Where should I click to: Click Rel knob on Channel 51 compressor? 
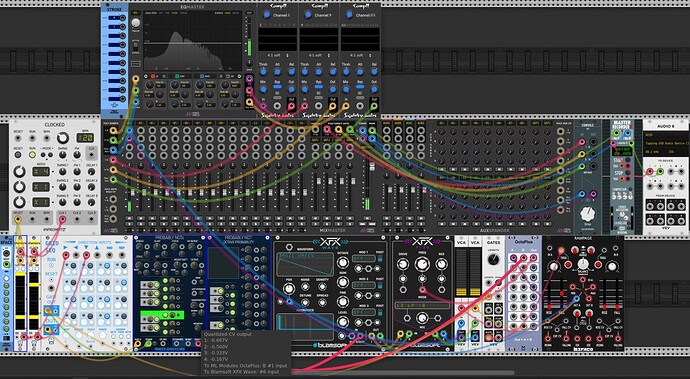click(x=374, y=71)
